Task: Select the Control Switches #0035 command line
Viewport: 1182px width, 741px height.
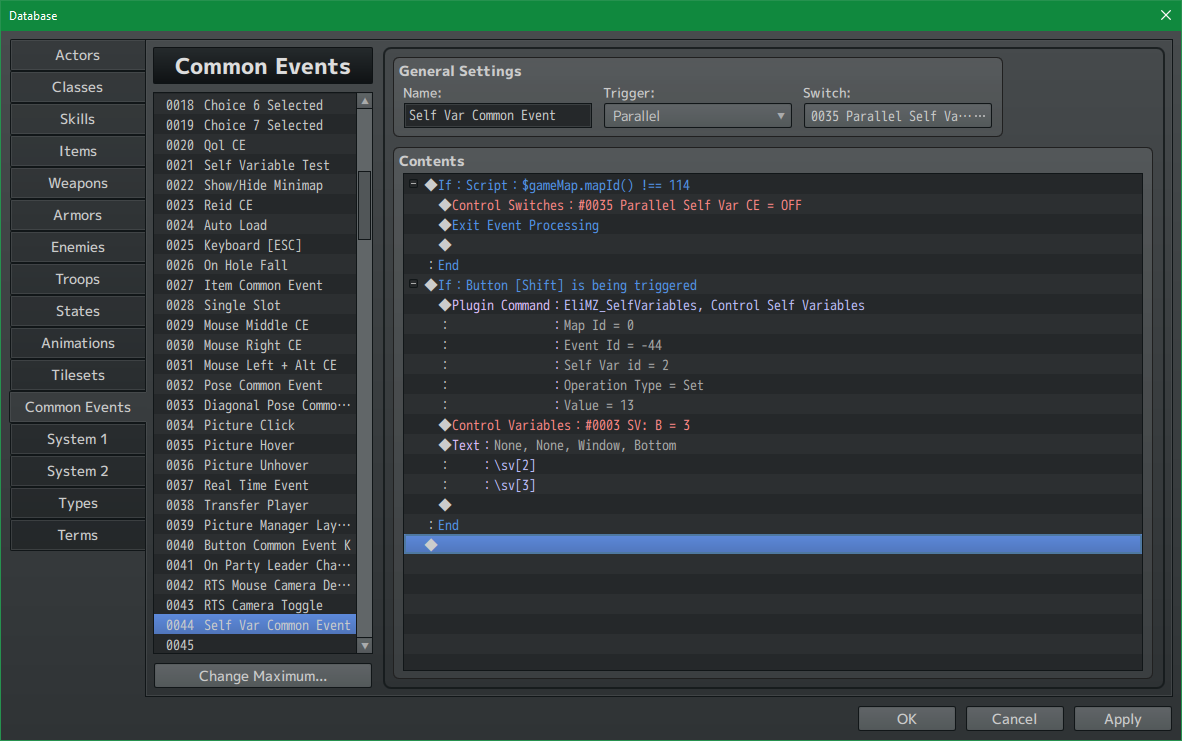Action: (x=773, y=205)
